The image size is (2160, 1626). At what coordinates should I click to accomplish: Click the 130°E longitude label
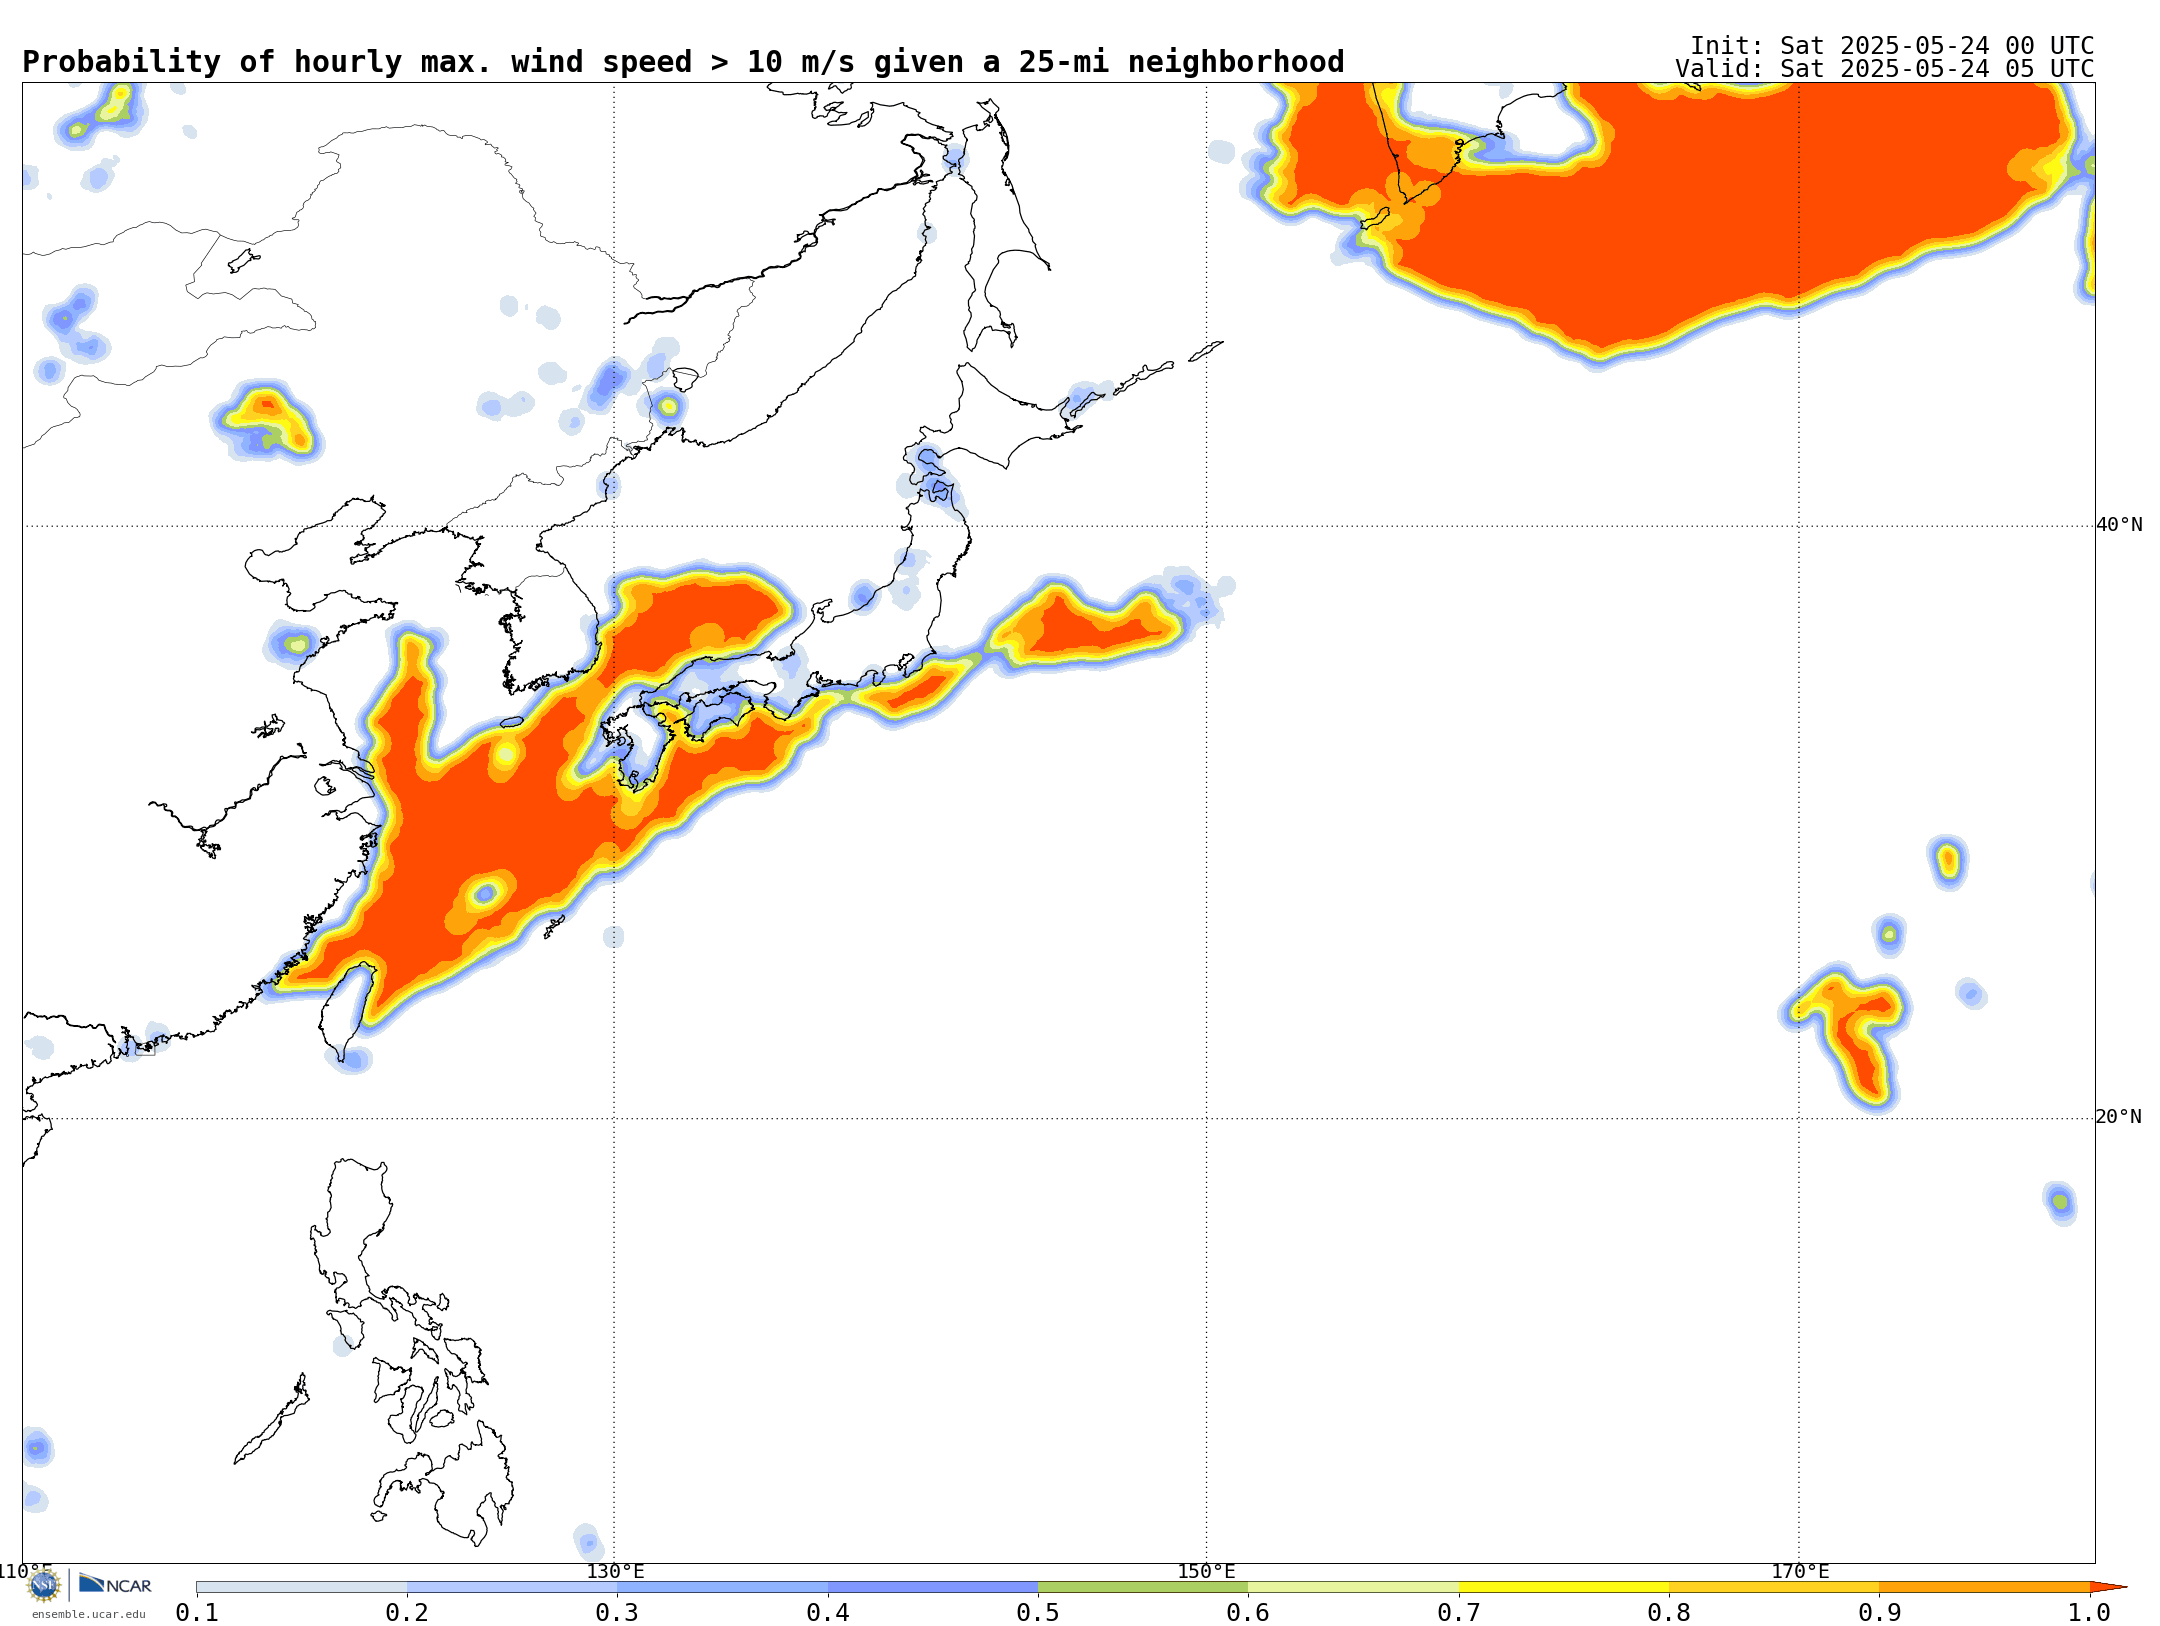pos(615,1571)
